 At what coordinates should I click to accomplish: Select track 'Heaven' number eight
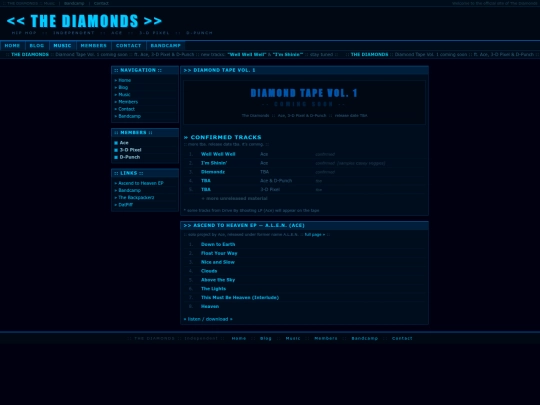[210, 307]
